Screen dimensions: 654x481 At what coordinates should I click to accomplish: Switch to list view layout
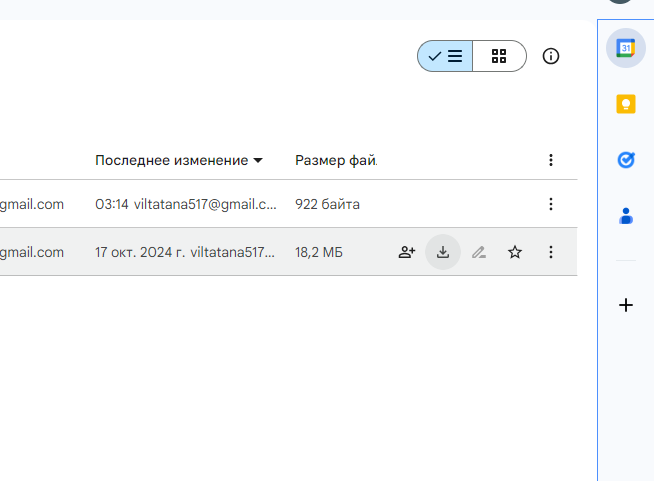click(x=445, y=56)
